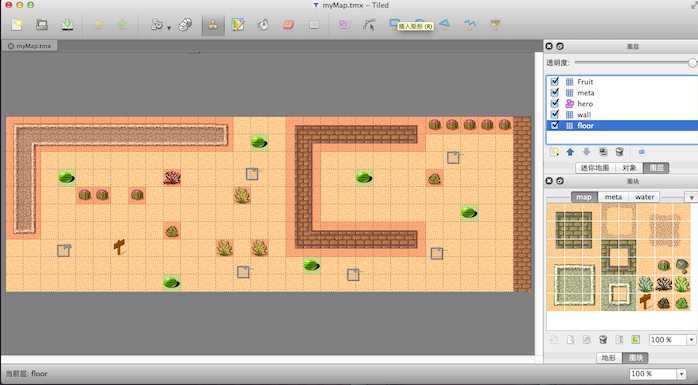Click the layer opacity slider handle

tap(692, 63)
